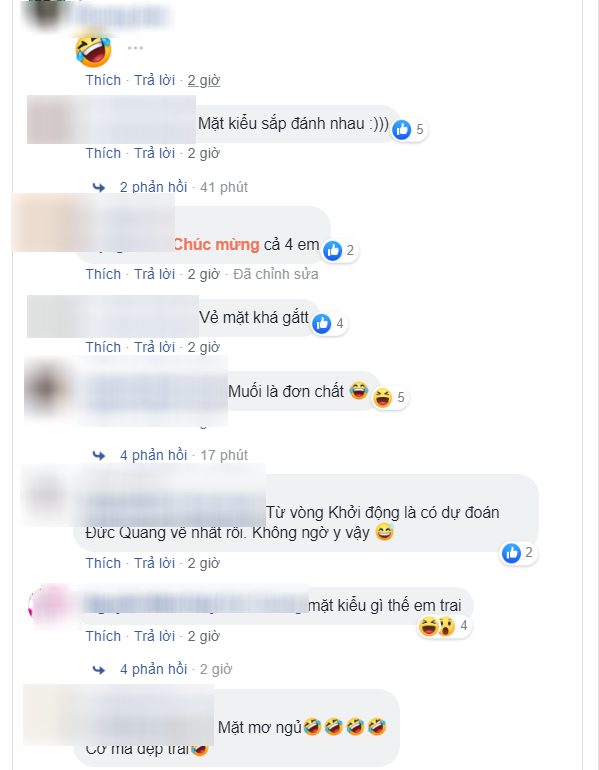This screenshot has width=599, height=770.
Task: Open 'Đã chỉnh sửa' edit history link
Action: coord(275,274)
